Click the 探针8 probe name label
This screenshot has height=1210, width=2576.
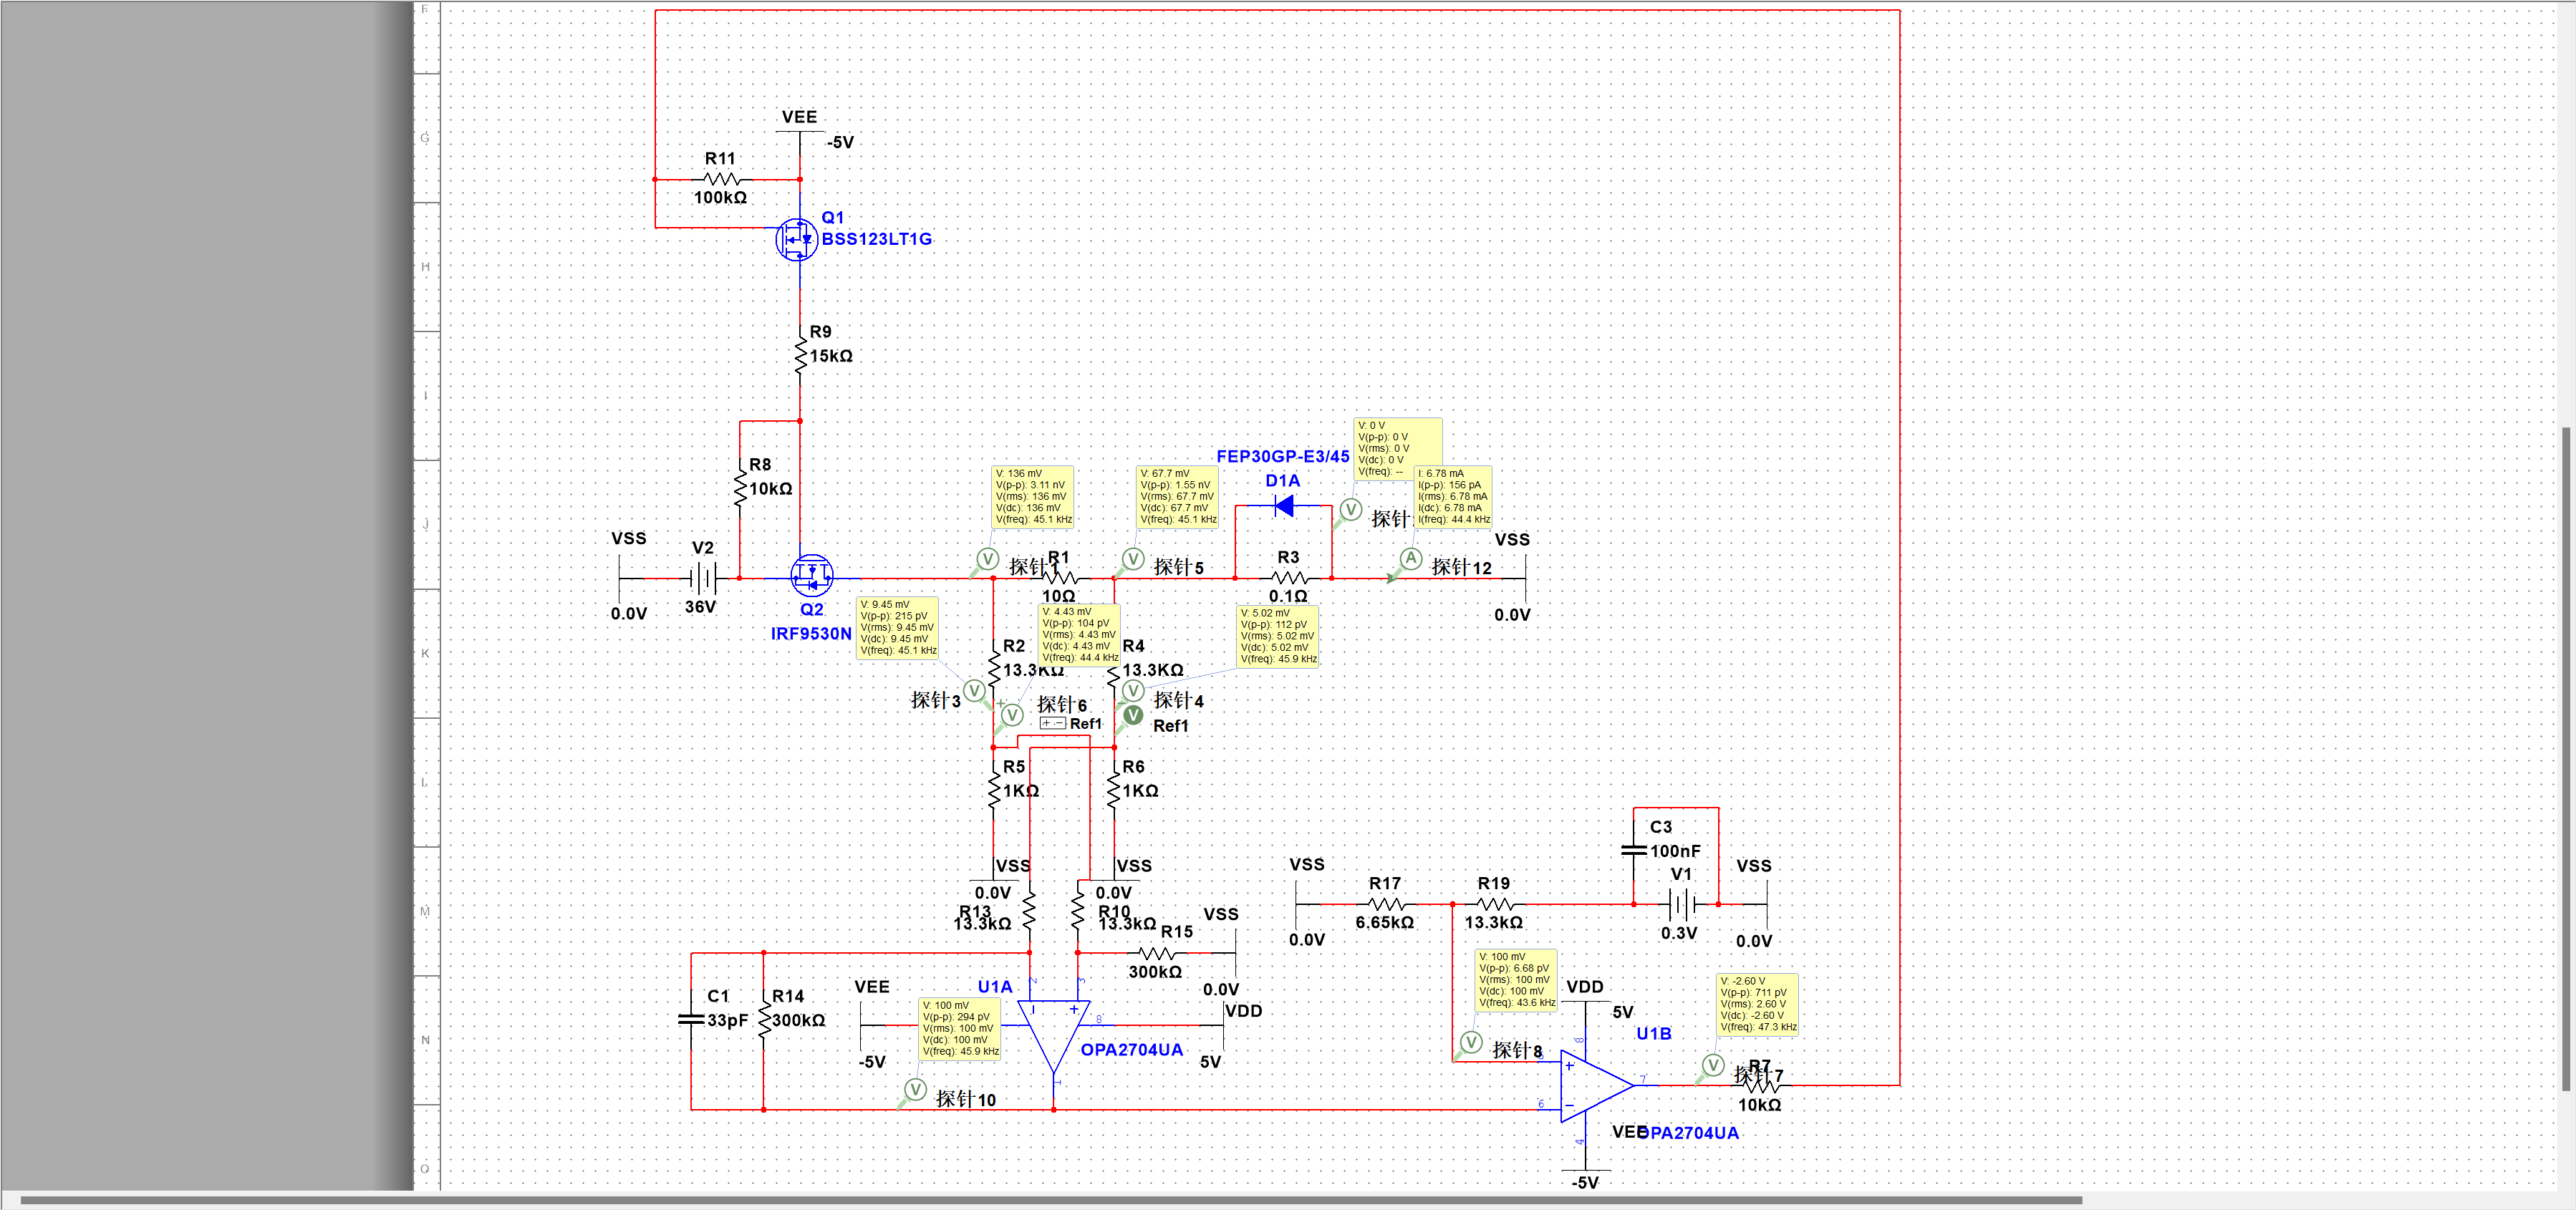1517,1050
